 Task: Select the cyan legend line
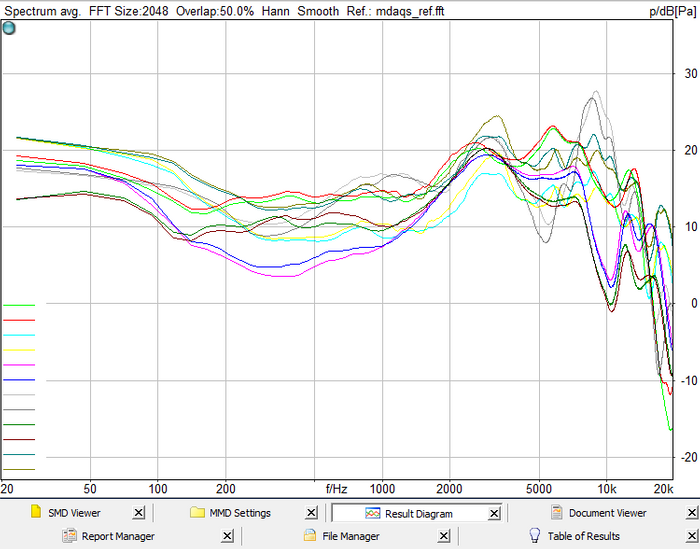(x=19, y=335)
